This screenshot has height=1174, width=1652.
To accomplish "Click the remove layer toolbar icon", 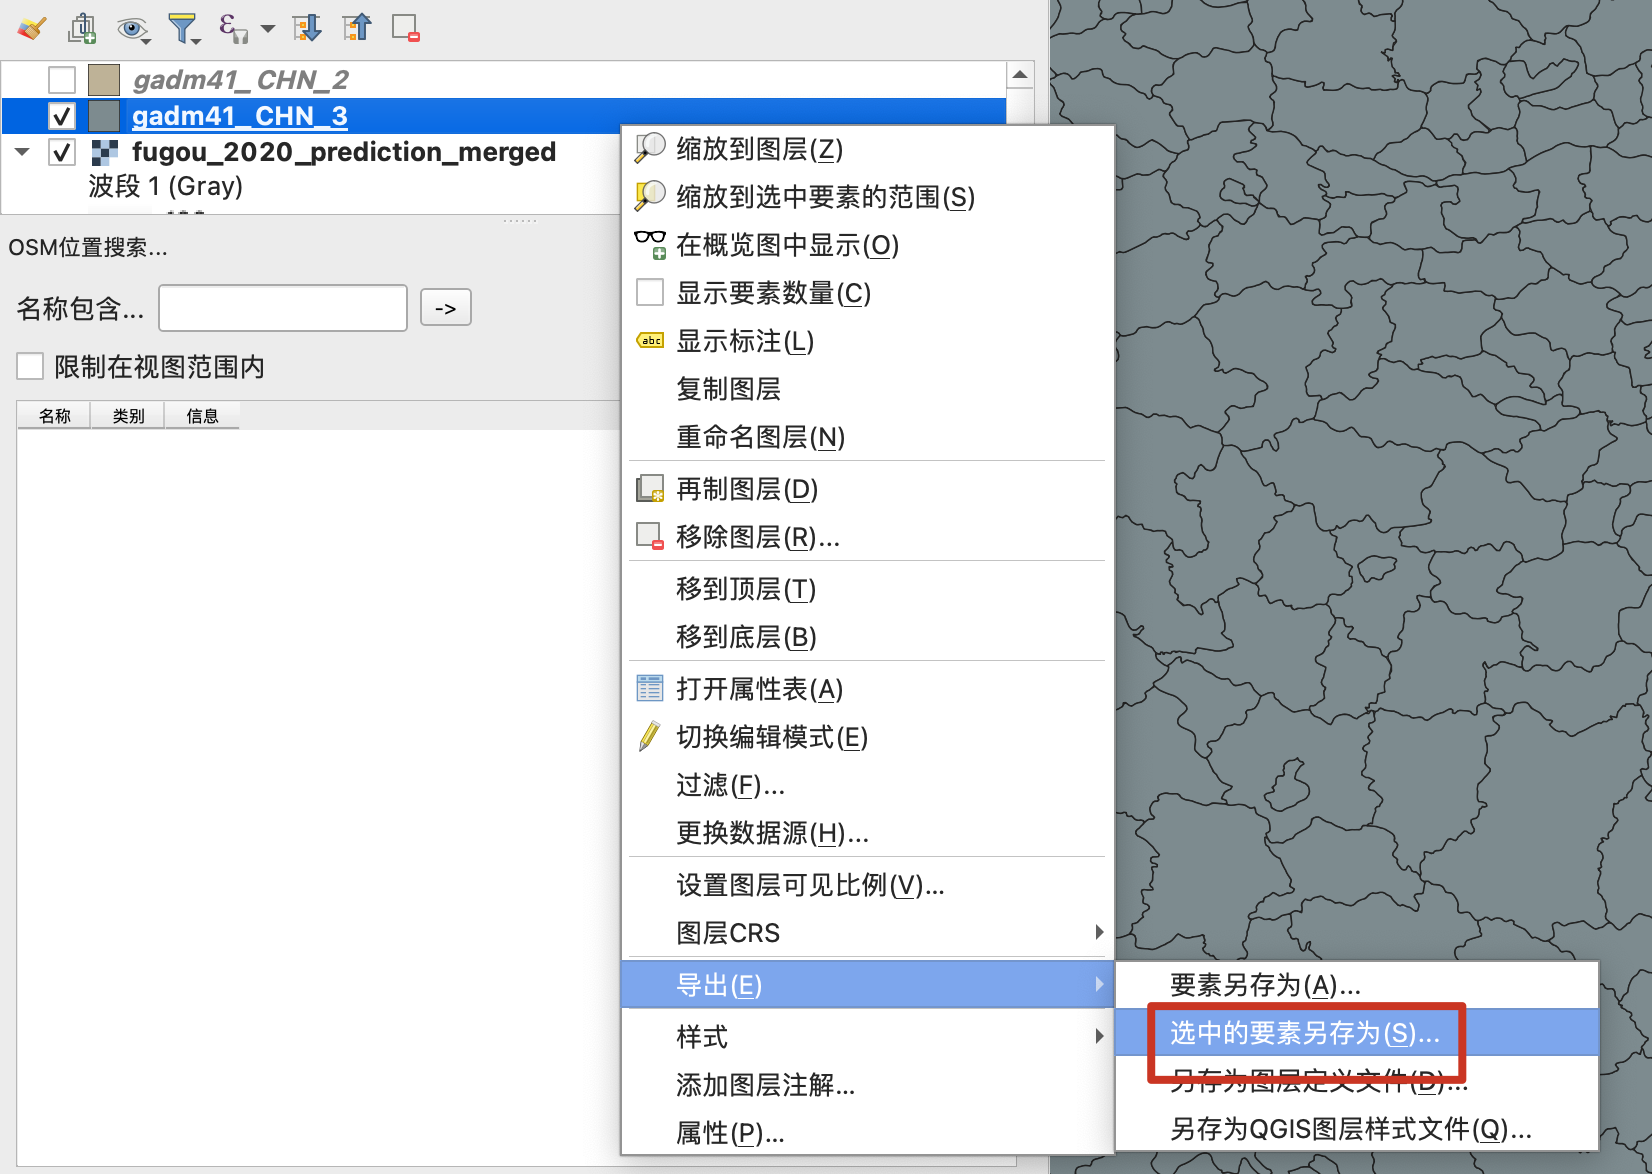I will (x=405, y=28).
